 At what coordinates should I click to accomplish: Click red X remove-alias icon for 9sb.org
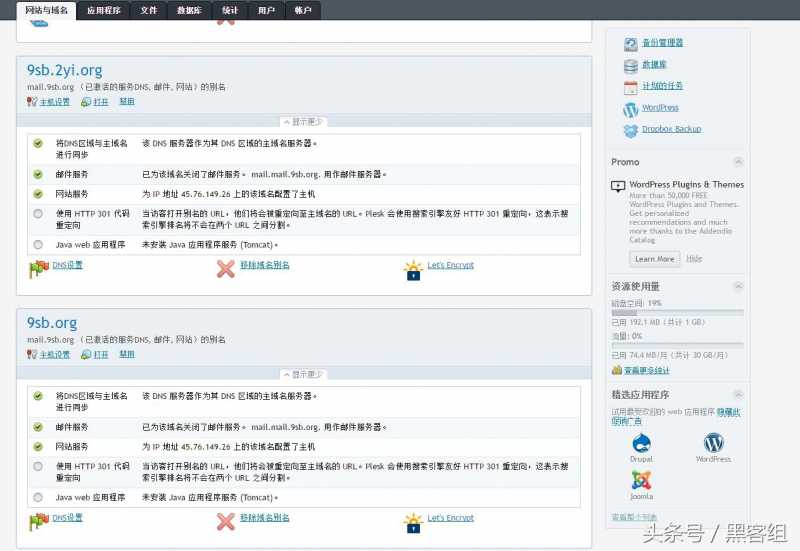click(226, 521)
